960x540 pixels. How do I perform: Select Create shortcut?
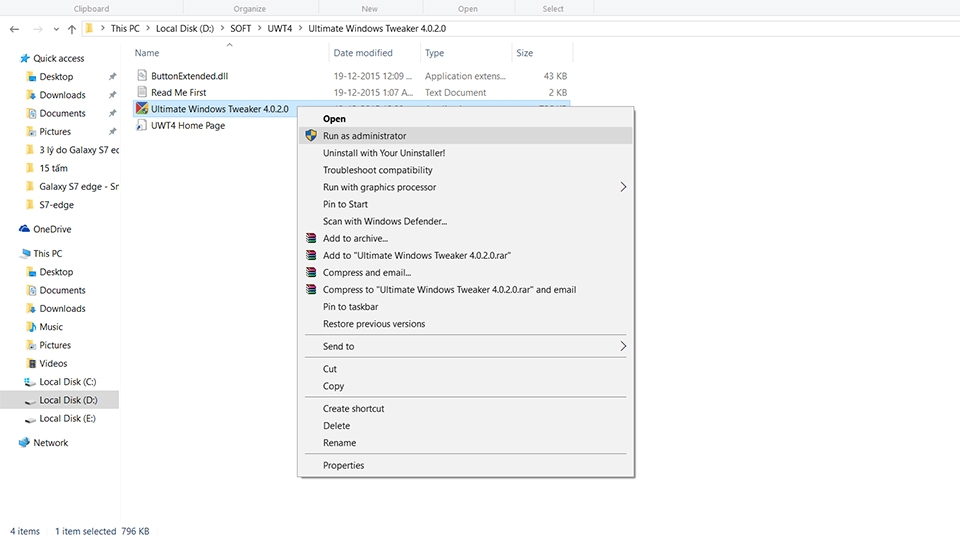tap(465, 409)
